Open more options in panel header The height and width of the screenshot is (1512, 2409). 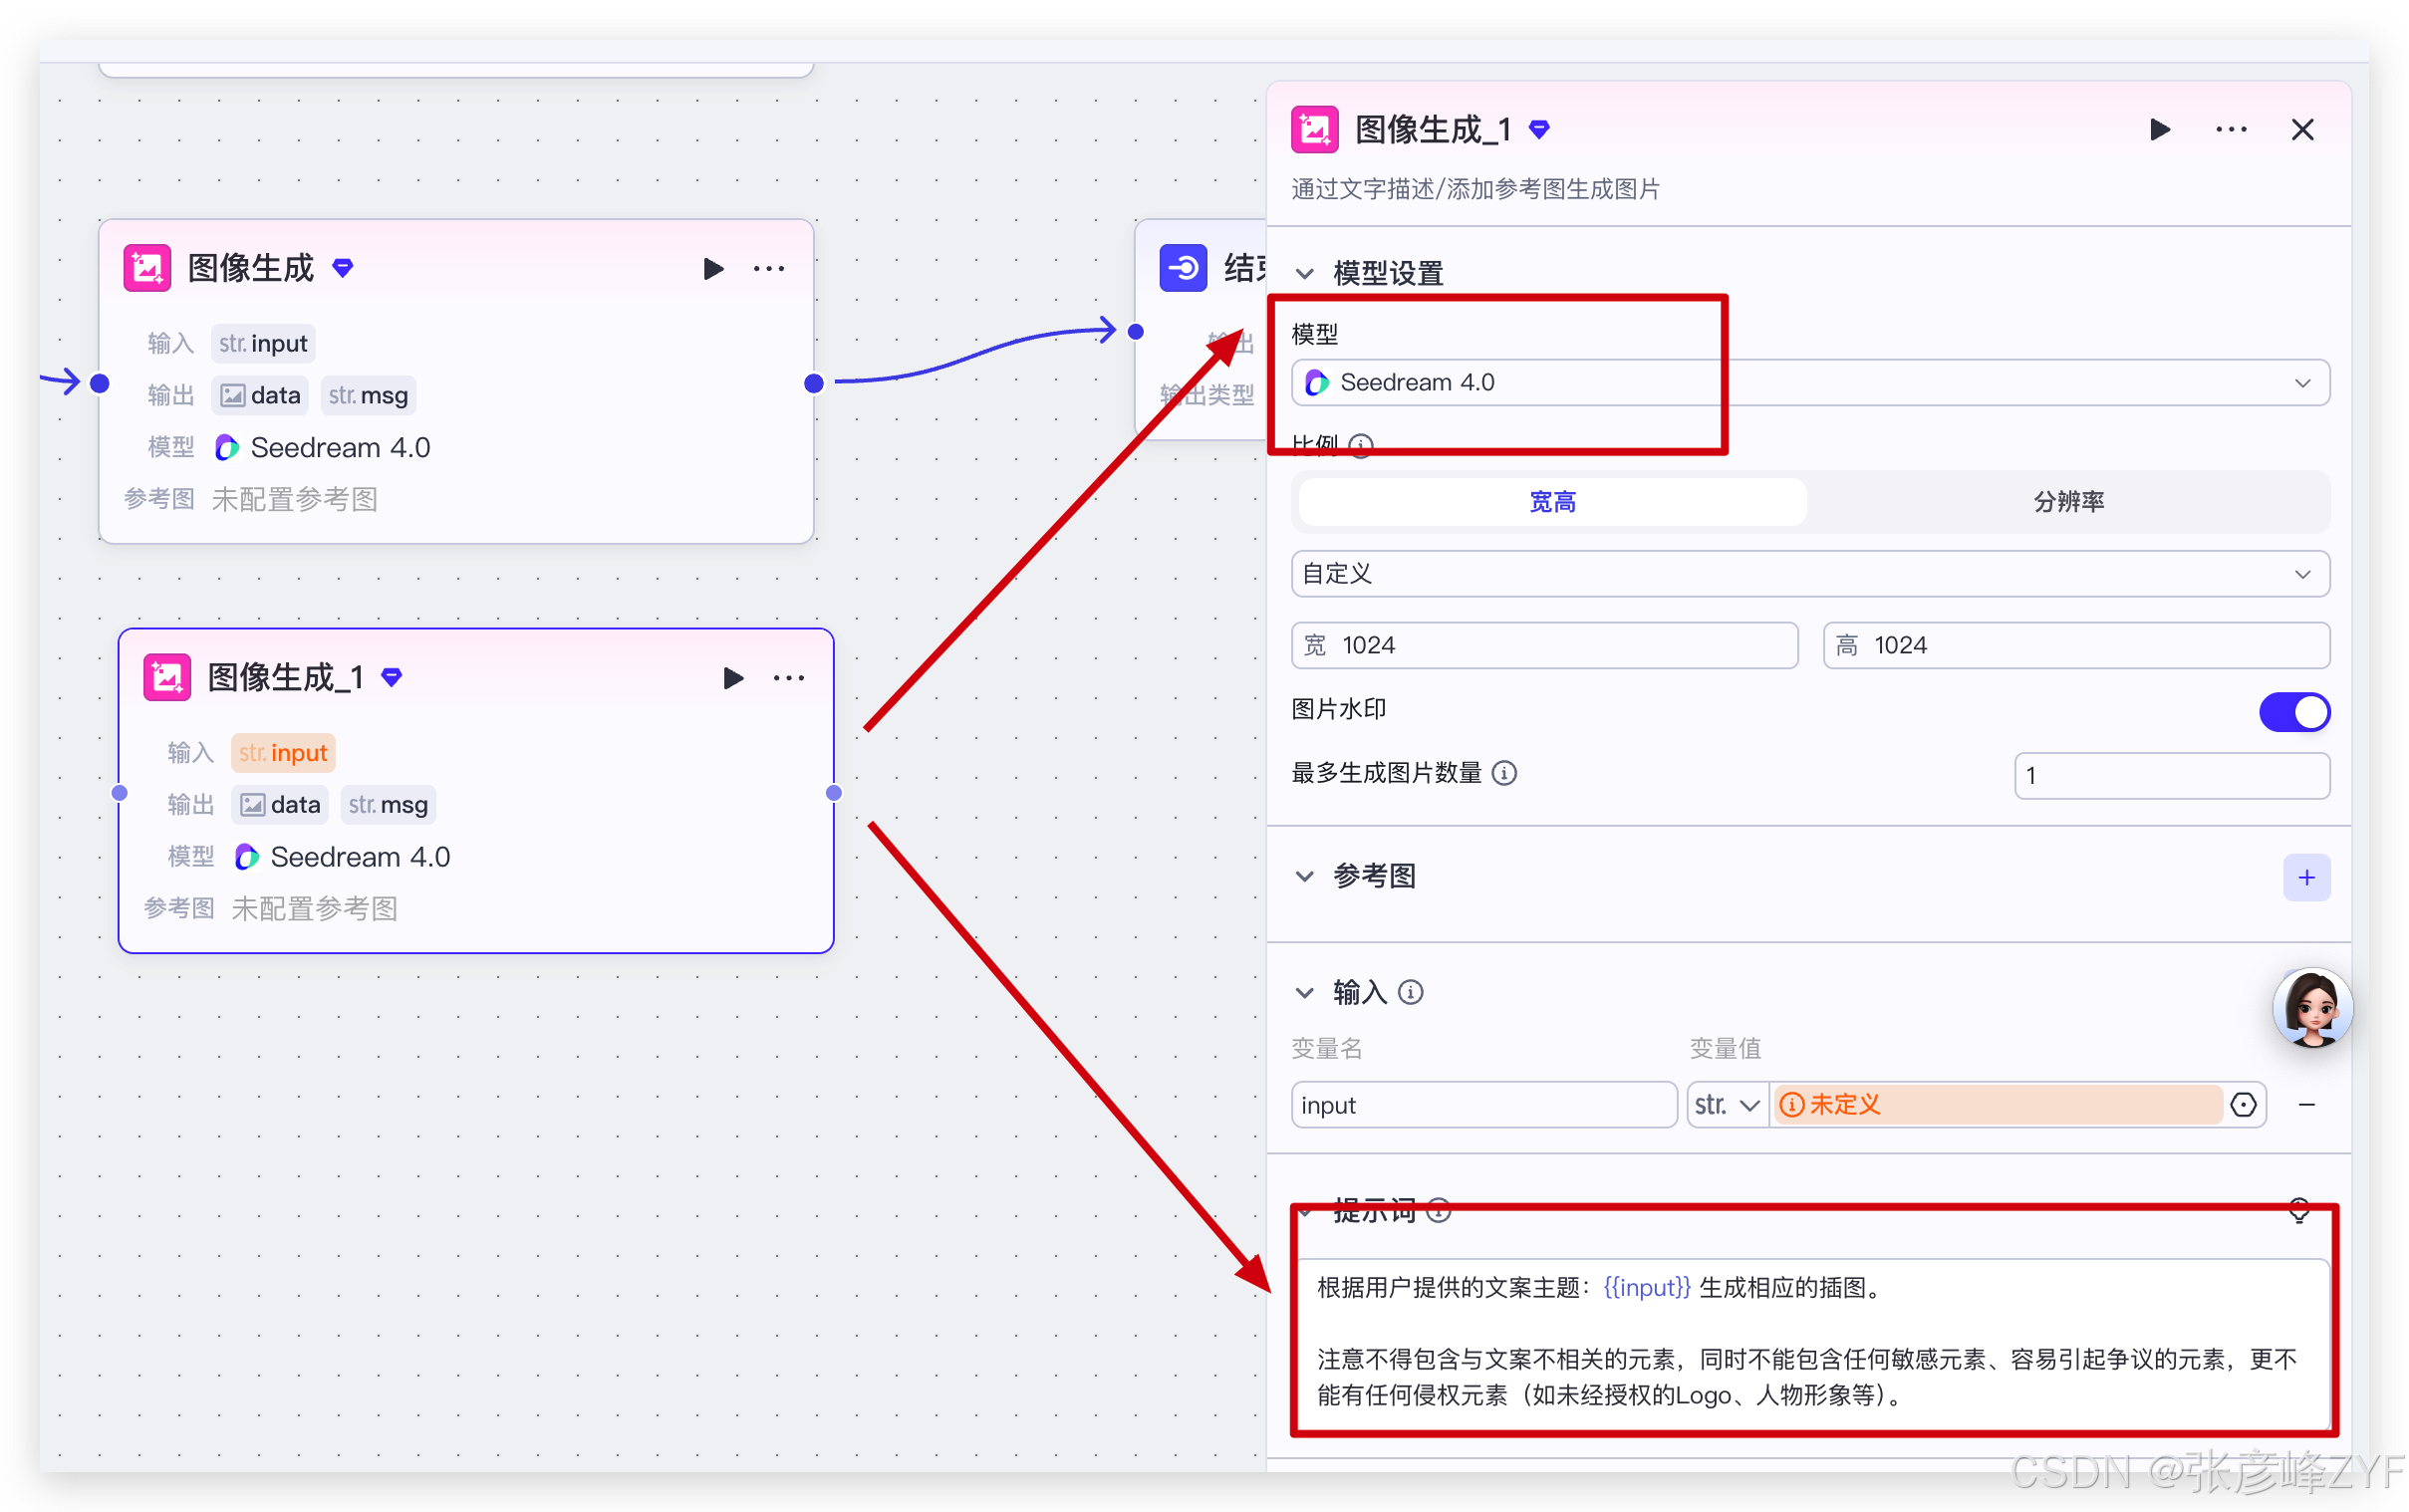tap(2231, 130)
